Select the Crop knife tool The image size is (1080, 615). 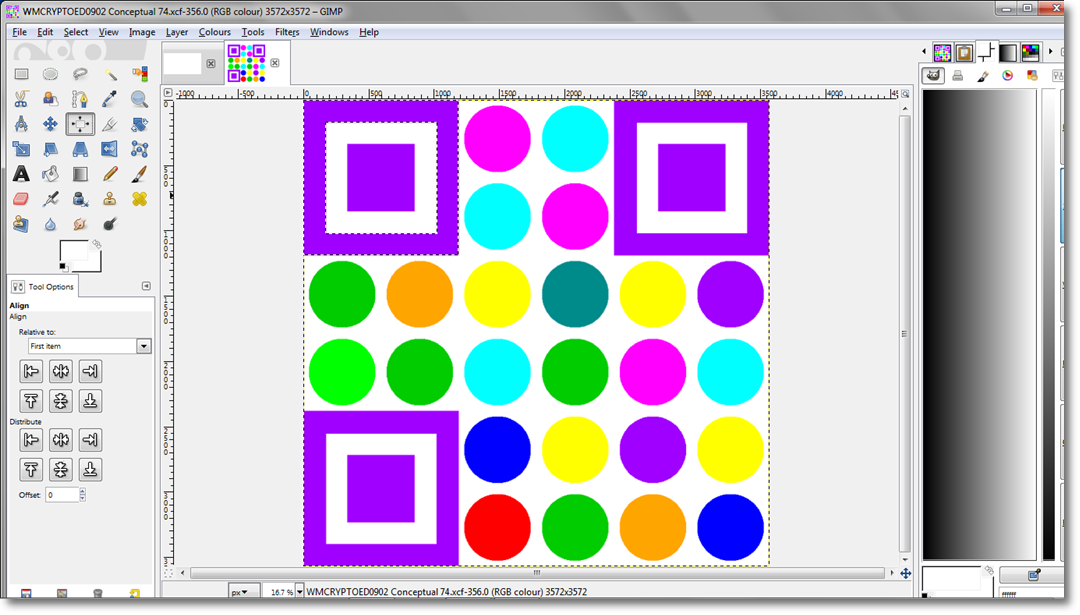tap(110, 124)
